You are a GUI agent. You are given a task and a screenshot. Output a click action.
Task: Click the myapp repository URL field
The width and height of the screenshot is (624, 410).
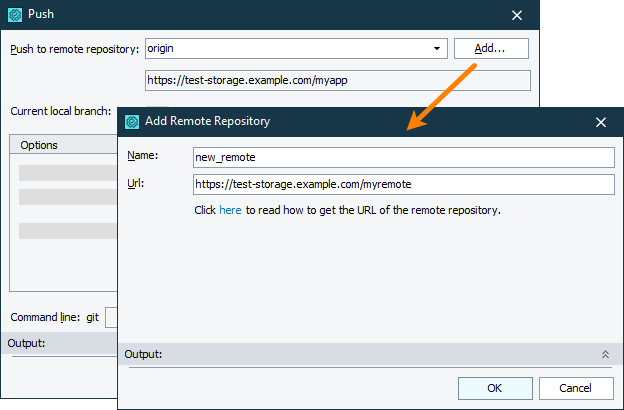coord(336,81)
